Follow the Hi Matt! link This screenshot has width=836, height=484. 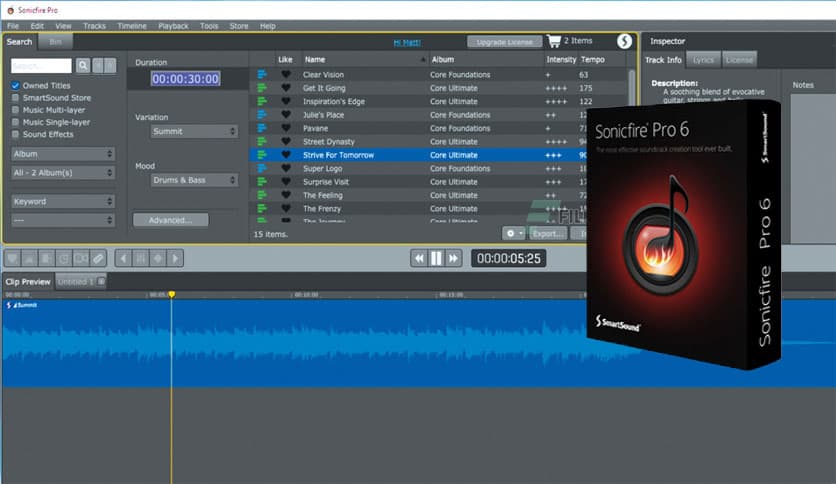(407, 42)
